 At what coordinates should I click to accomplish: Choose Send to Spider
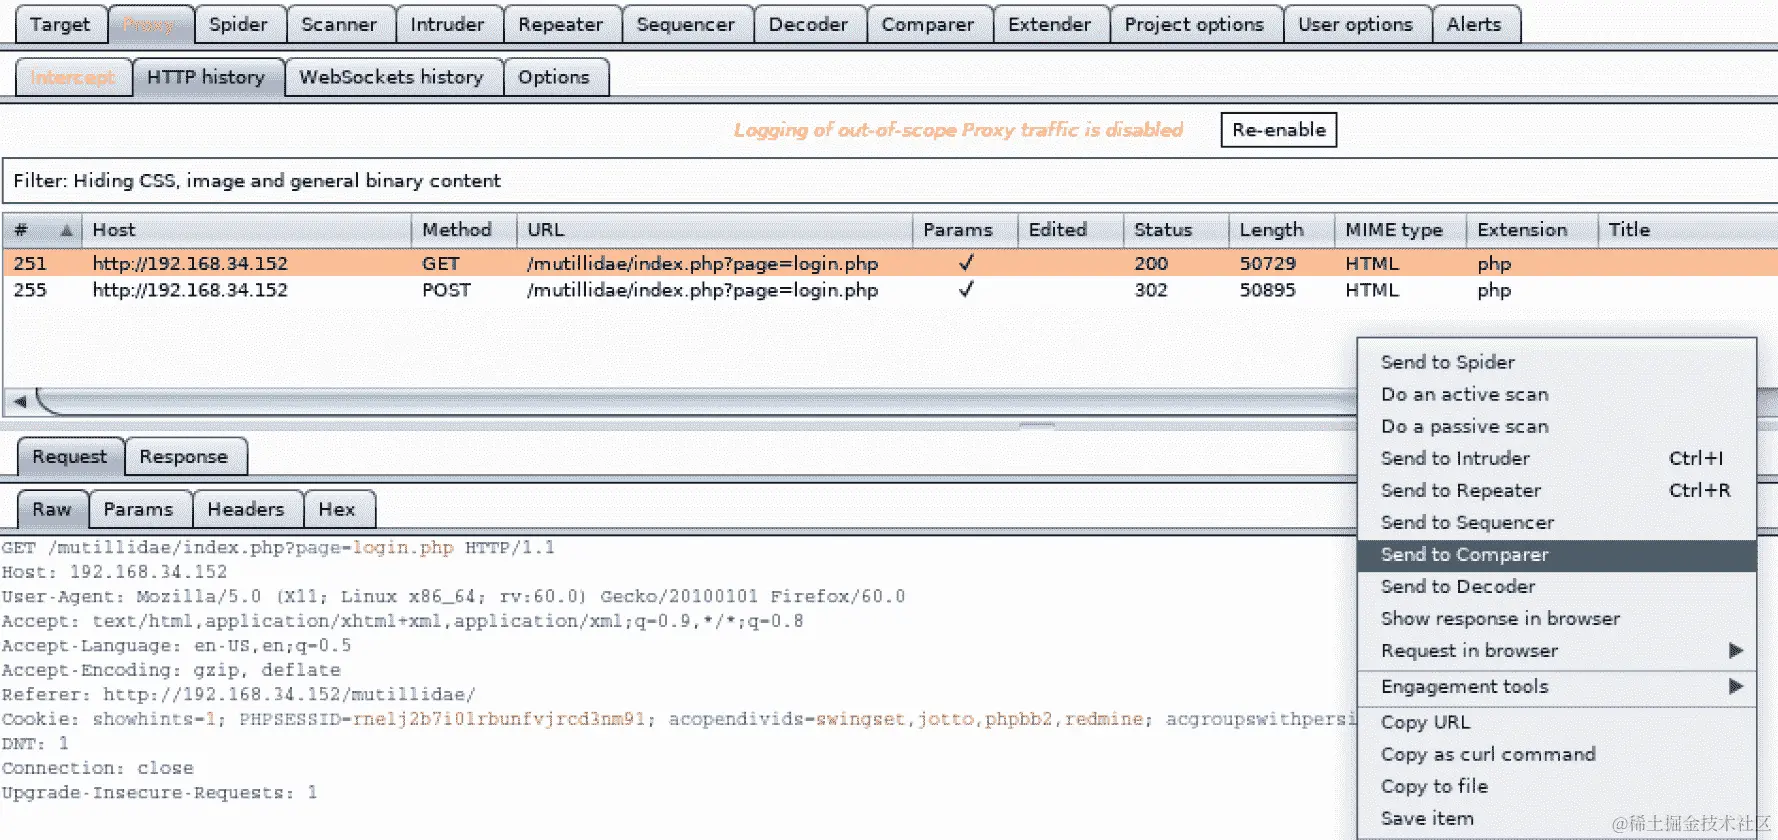click(1556, 362)
